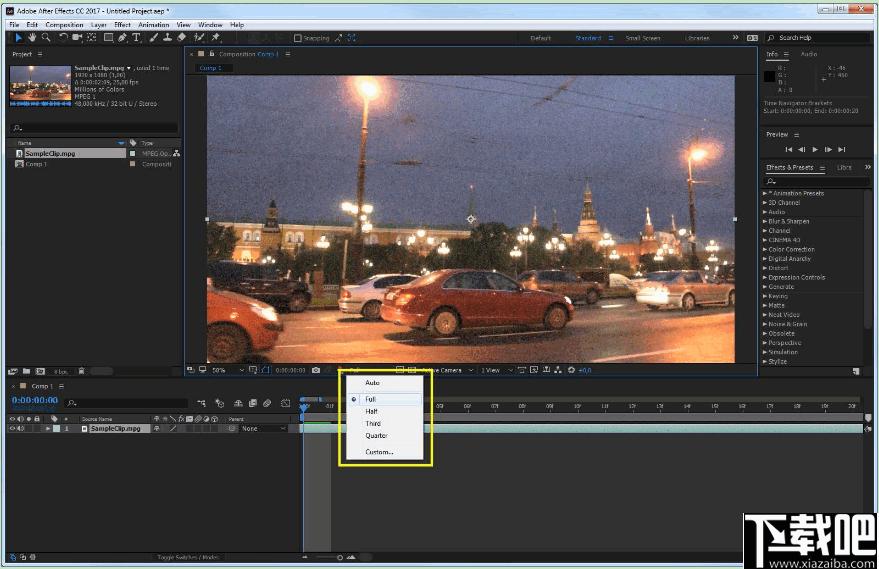879x569 pixels.
Task: Click Toggle Switches / Modes button
Action: [x=188, y=557]
